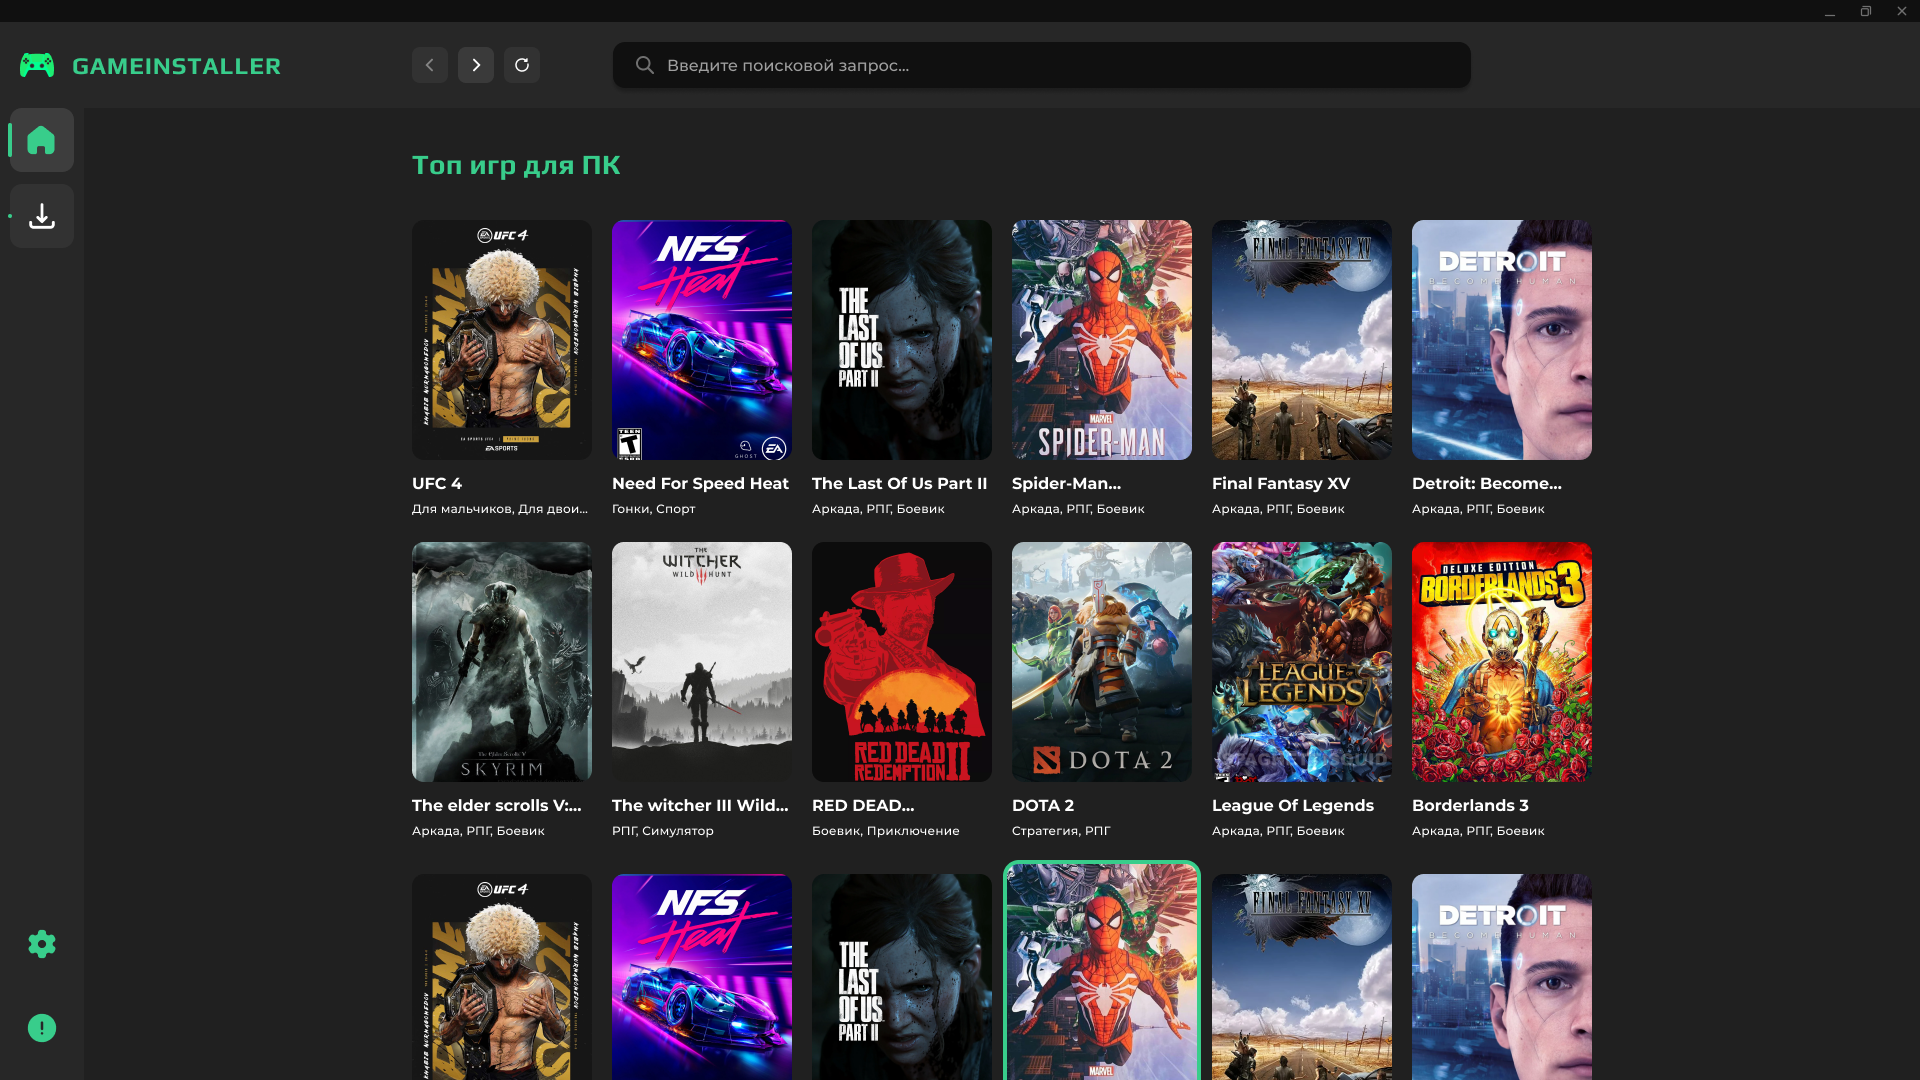This screenshot has width=1920, height=1080.
Task: Open the UFC 4 cover in top row
Action: (x=502, y=340)
